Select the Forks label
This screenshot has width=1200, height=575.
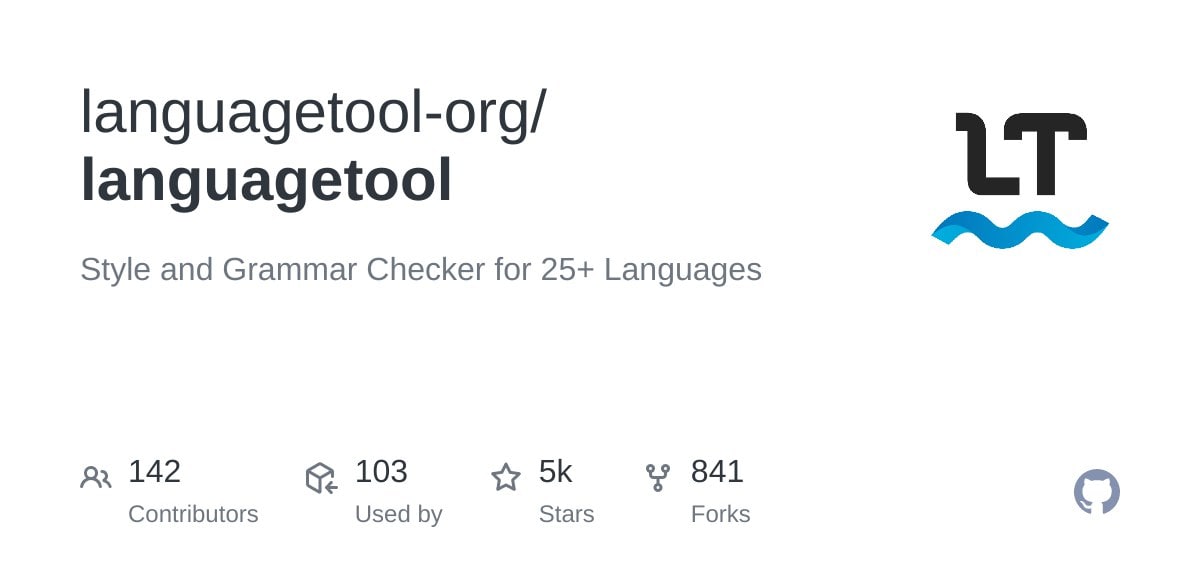pyautogui.click(x=720, y=514)
